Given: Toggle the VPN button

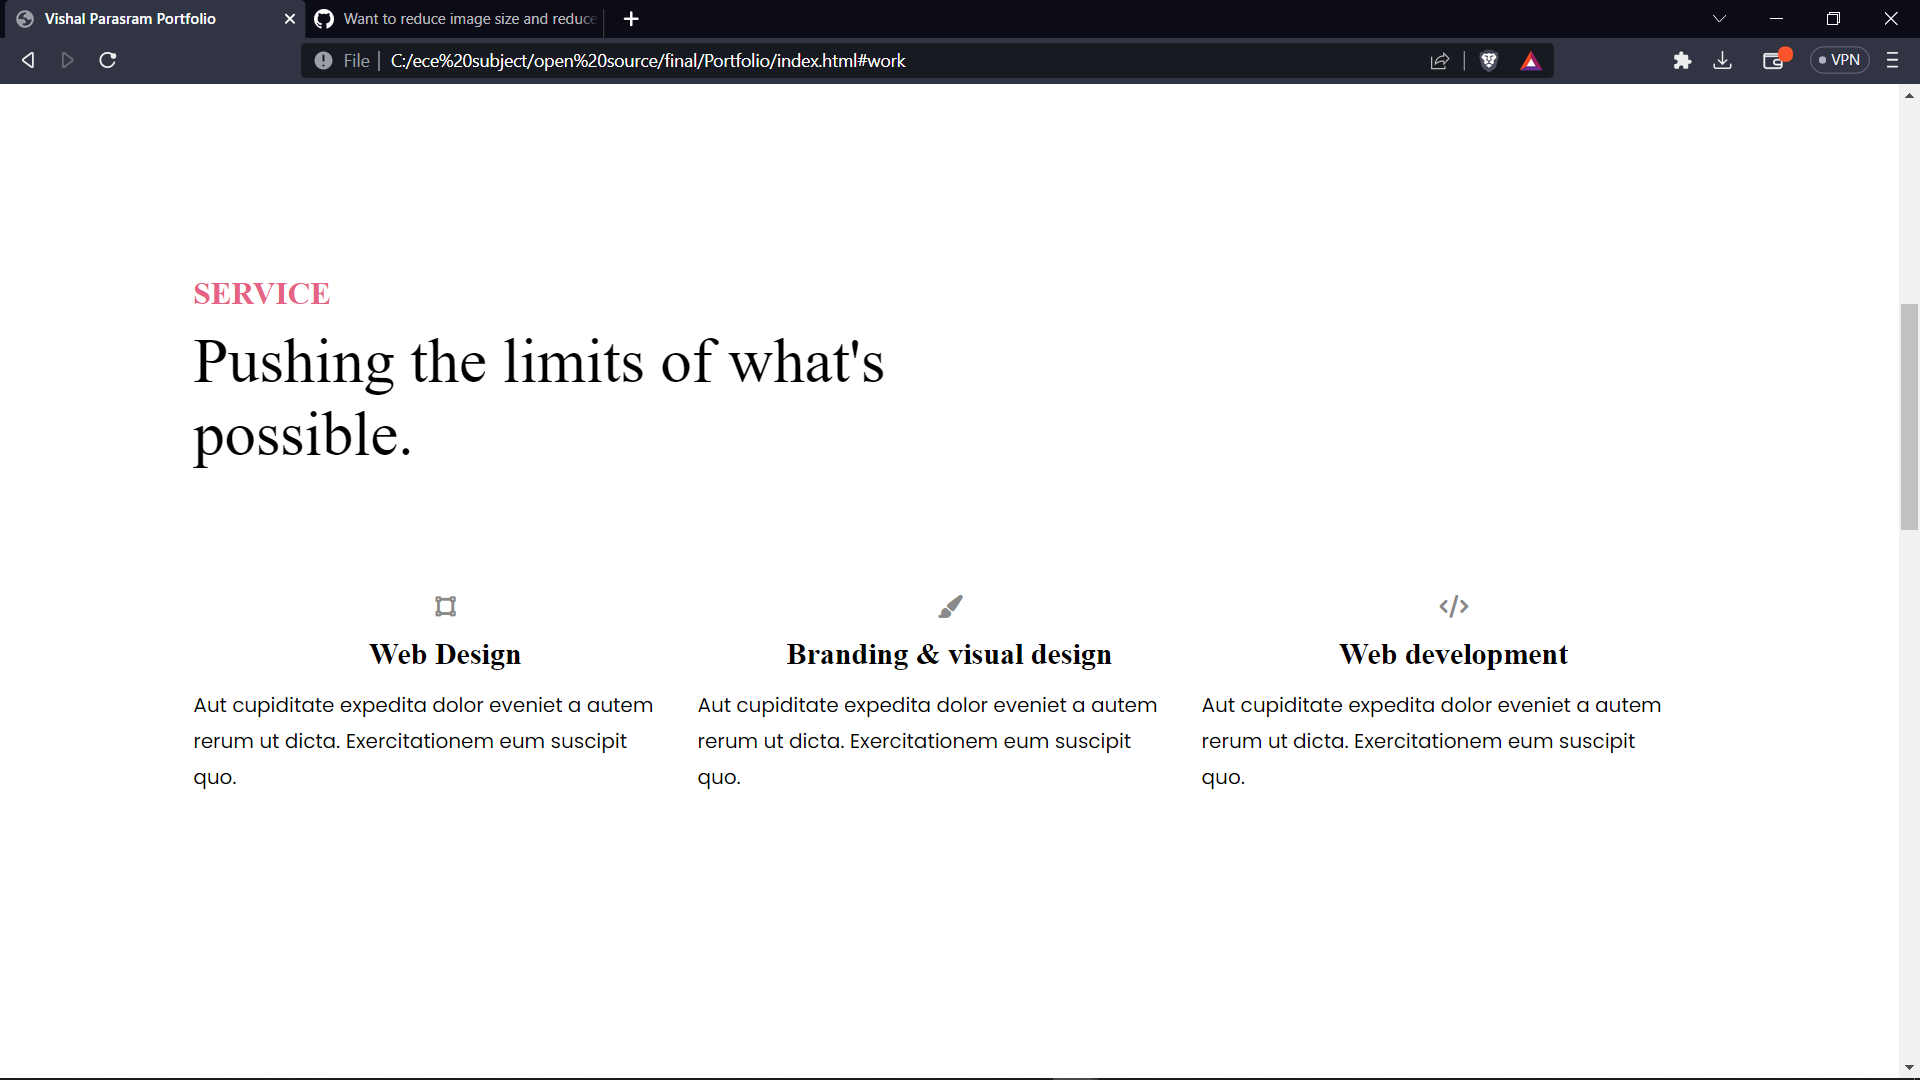Looking at the screenshot, I should (x=1840, y=60).
